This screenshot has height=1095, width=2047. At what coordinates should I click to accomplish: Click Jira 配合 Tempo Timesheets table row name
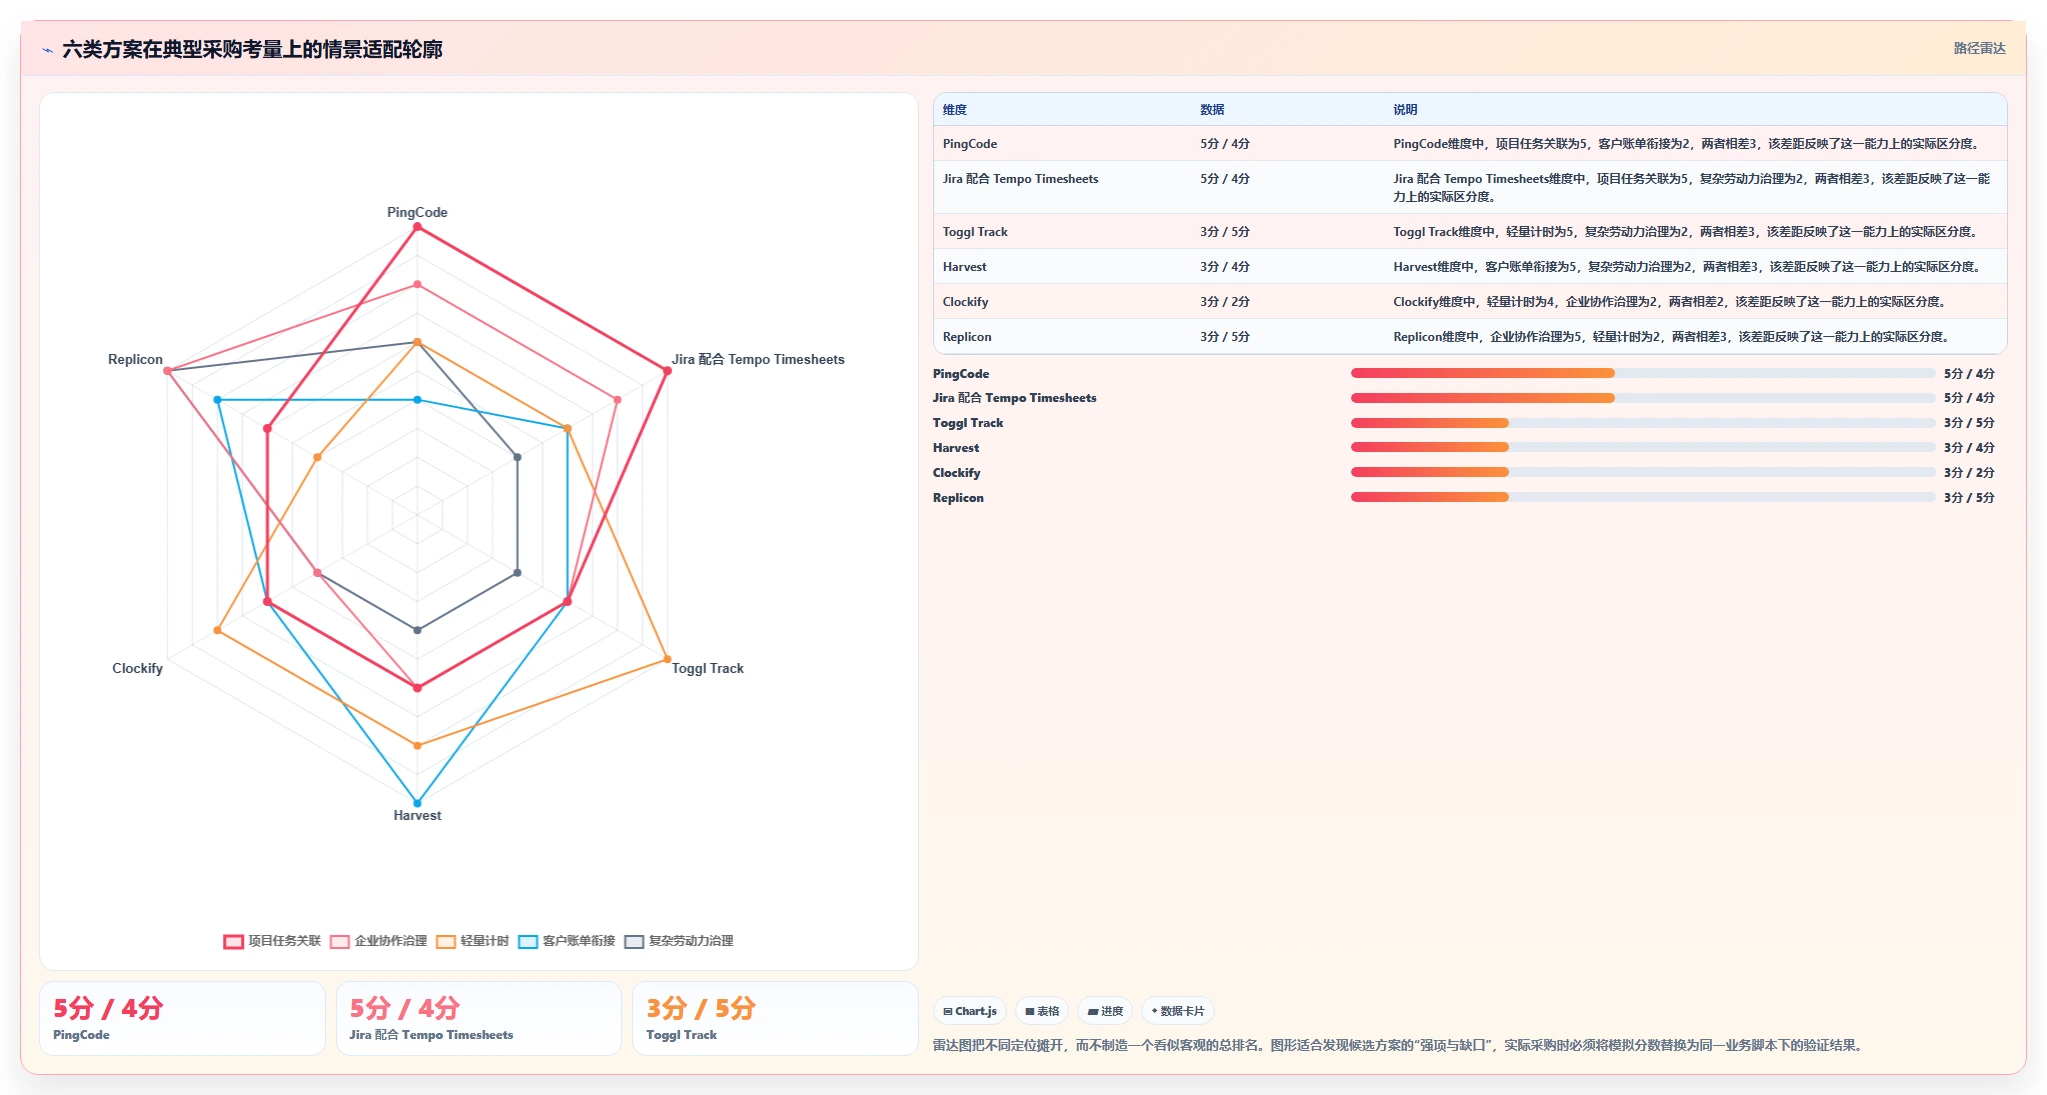coord(1020,179)
